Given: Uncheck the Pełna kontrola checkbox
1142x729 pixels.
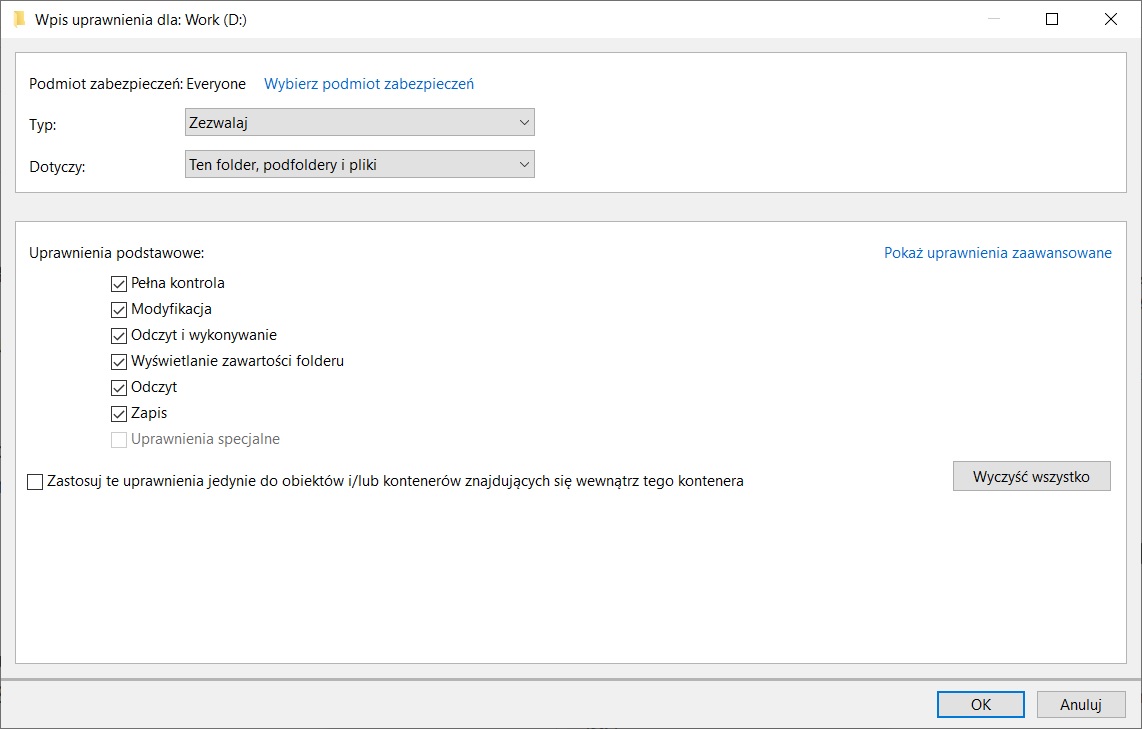Looking at the screenshot, I should [x=119, y=284].
